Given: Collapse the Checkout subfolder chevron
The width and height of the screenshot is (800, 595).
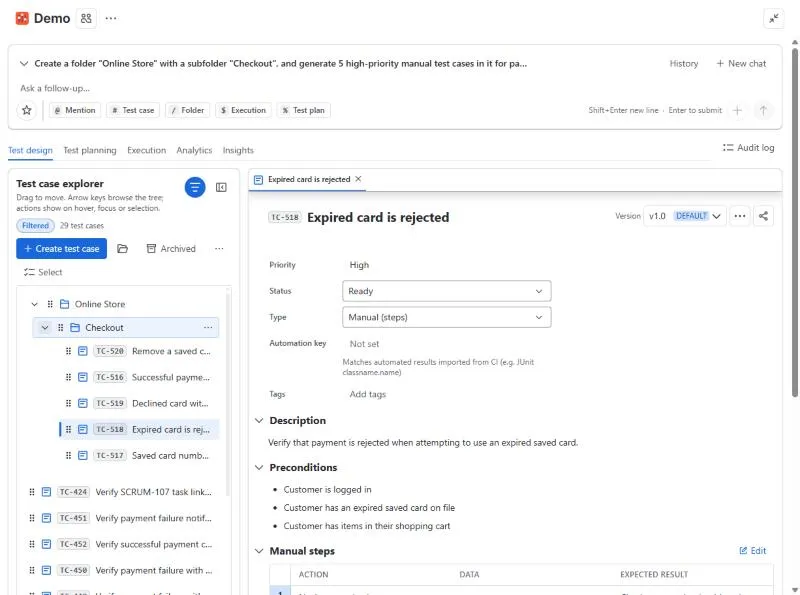Looking at the screenshot, I should [45, 328].
